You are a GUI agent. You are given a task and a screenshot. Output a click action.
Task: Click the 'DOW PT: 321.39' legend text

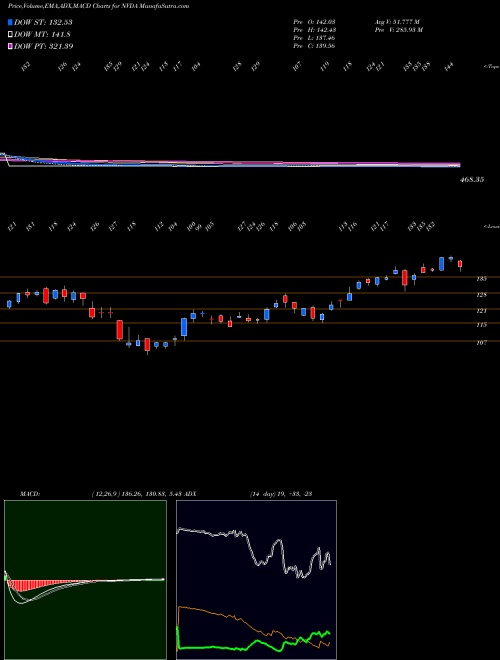(43, 46)
